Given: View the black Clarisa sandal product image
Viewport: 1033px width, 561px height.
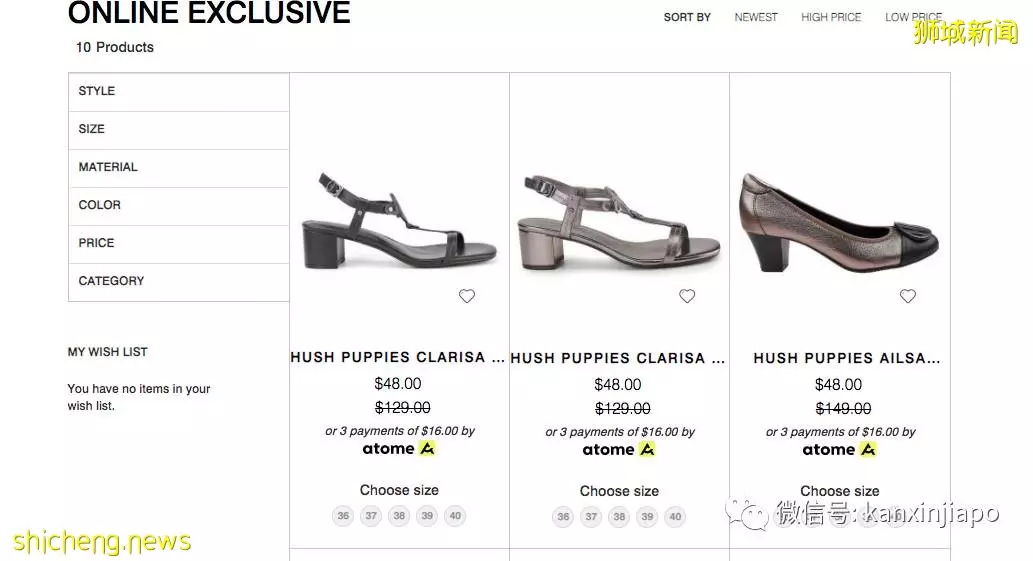Looking at the screenshot, I should click(399, 221).
